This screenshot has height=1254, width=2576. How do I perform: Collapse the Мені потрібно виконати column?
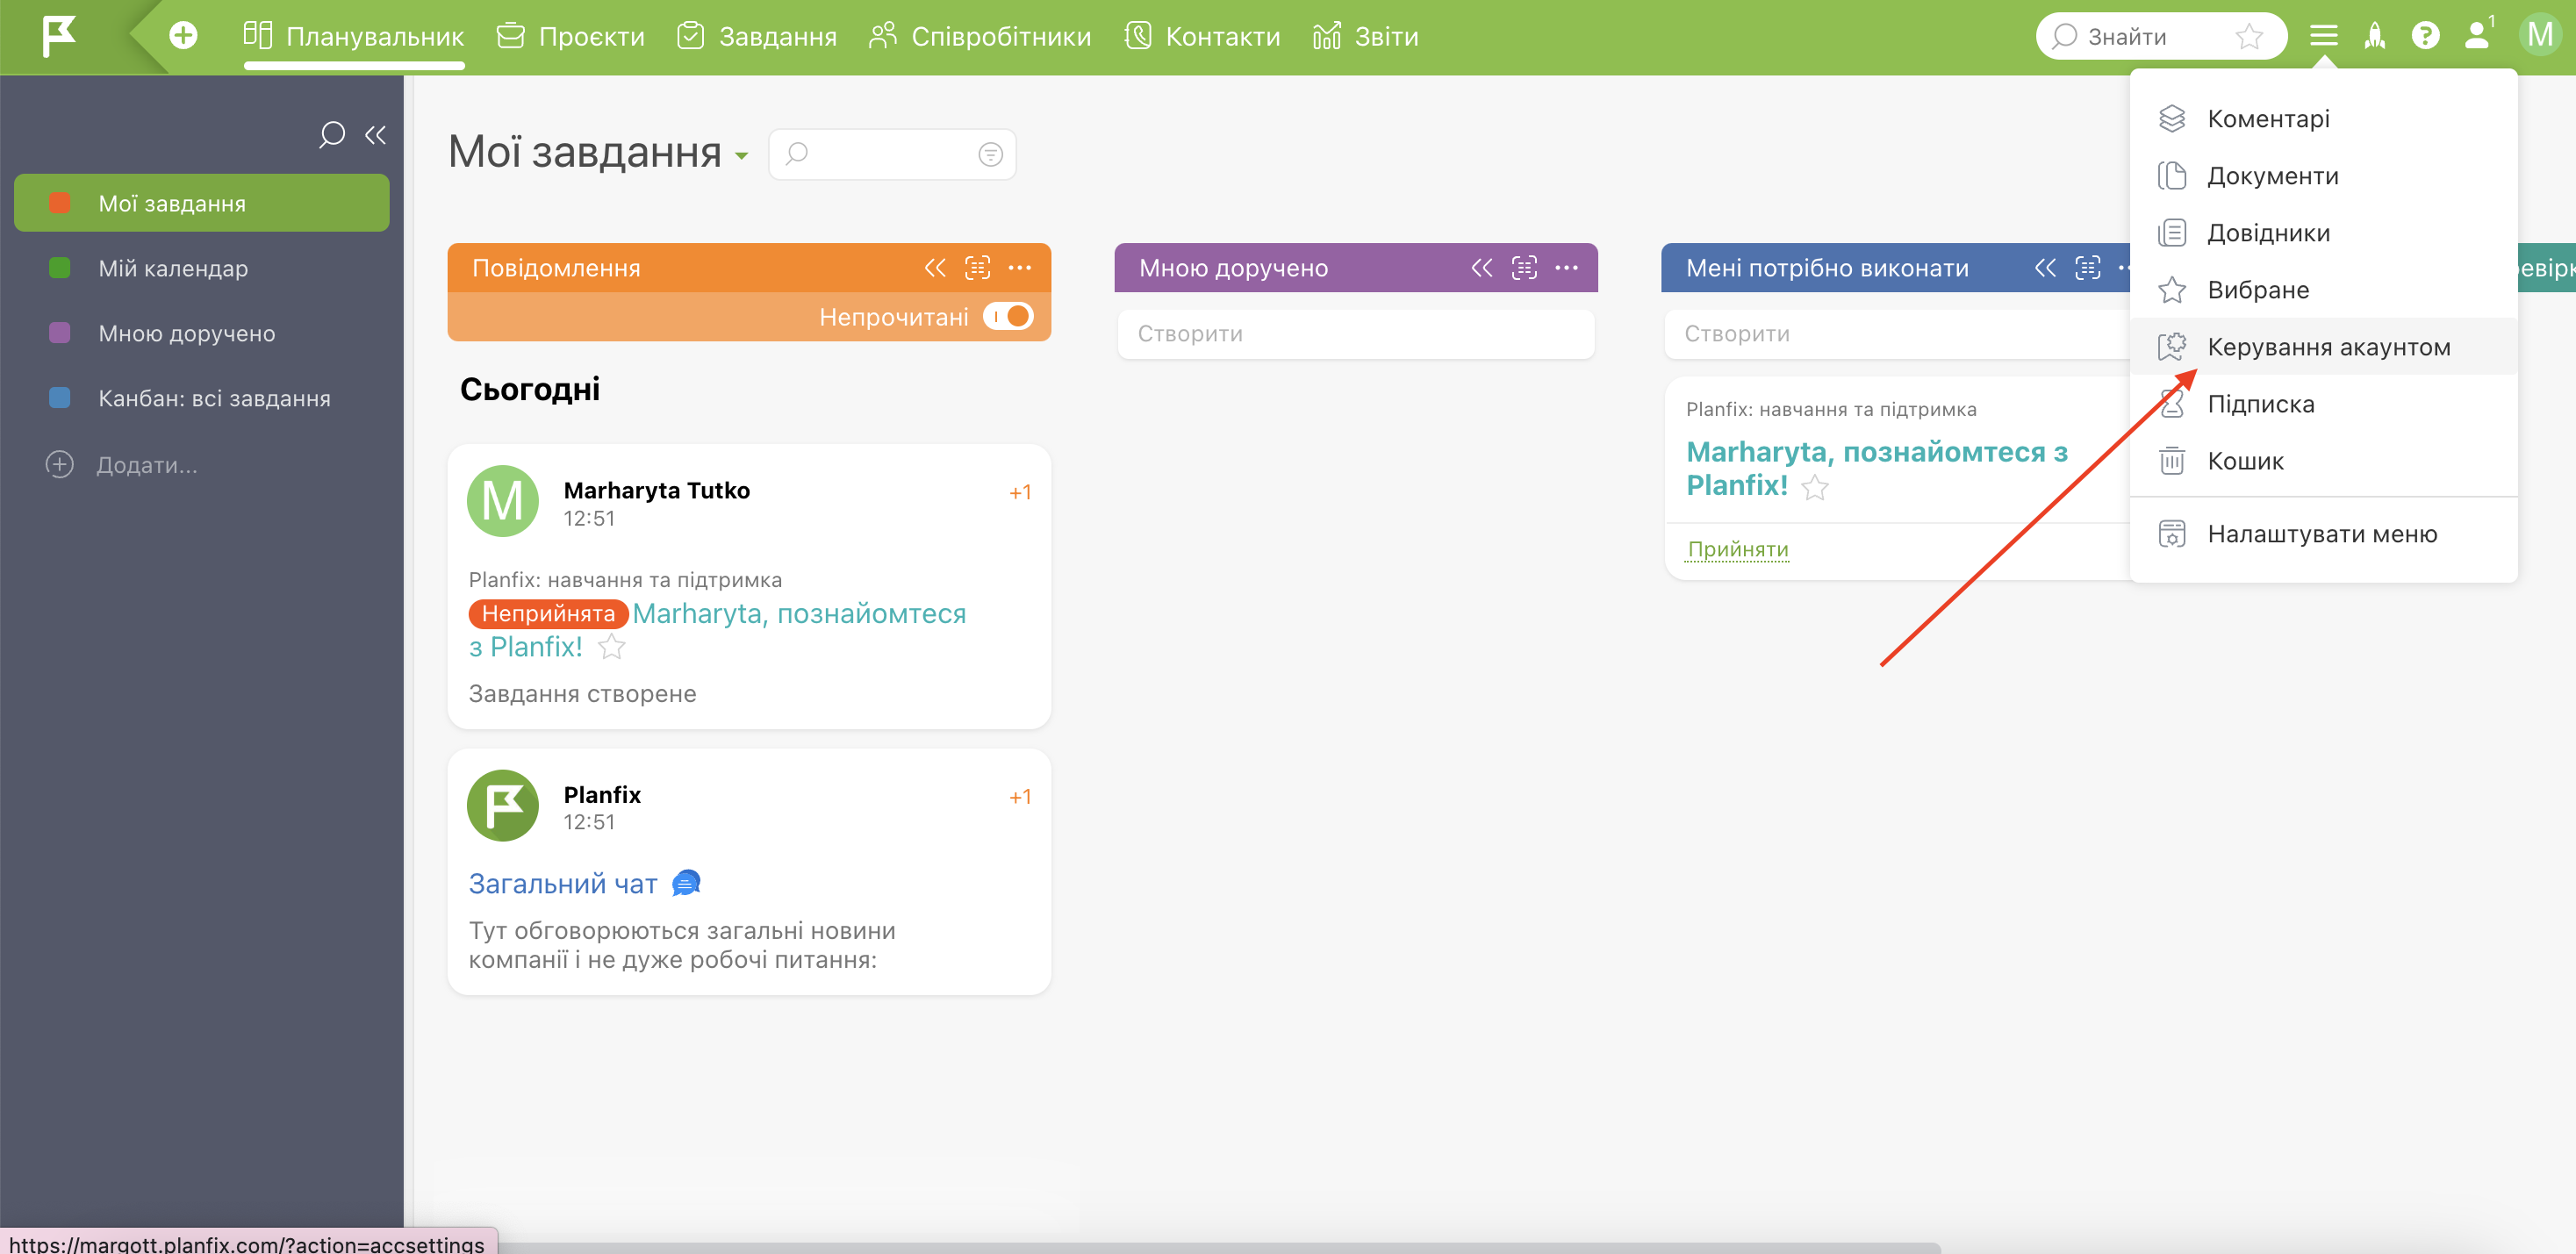click(x=2046, y=268)
